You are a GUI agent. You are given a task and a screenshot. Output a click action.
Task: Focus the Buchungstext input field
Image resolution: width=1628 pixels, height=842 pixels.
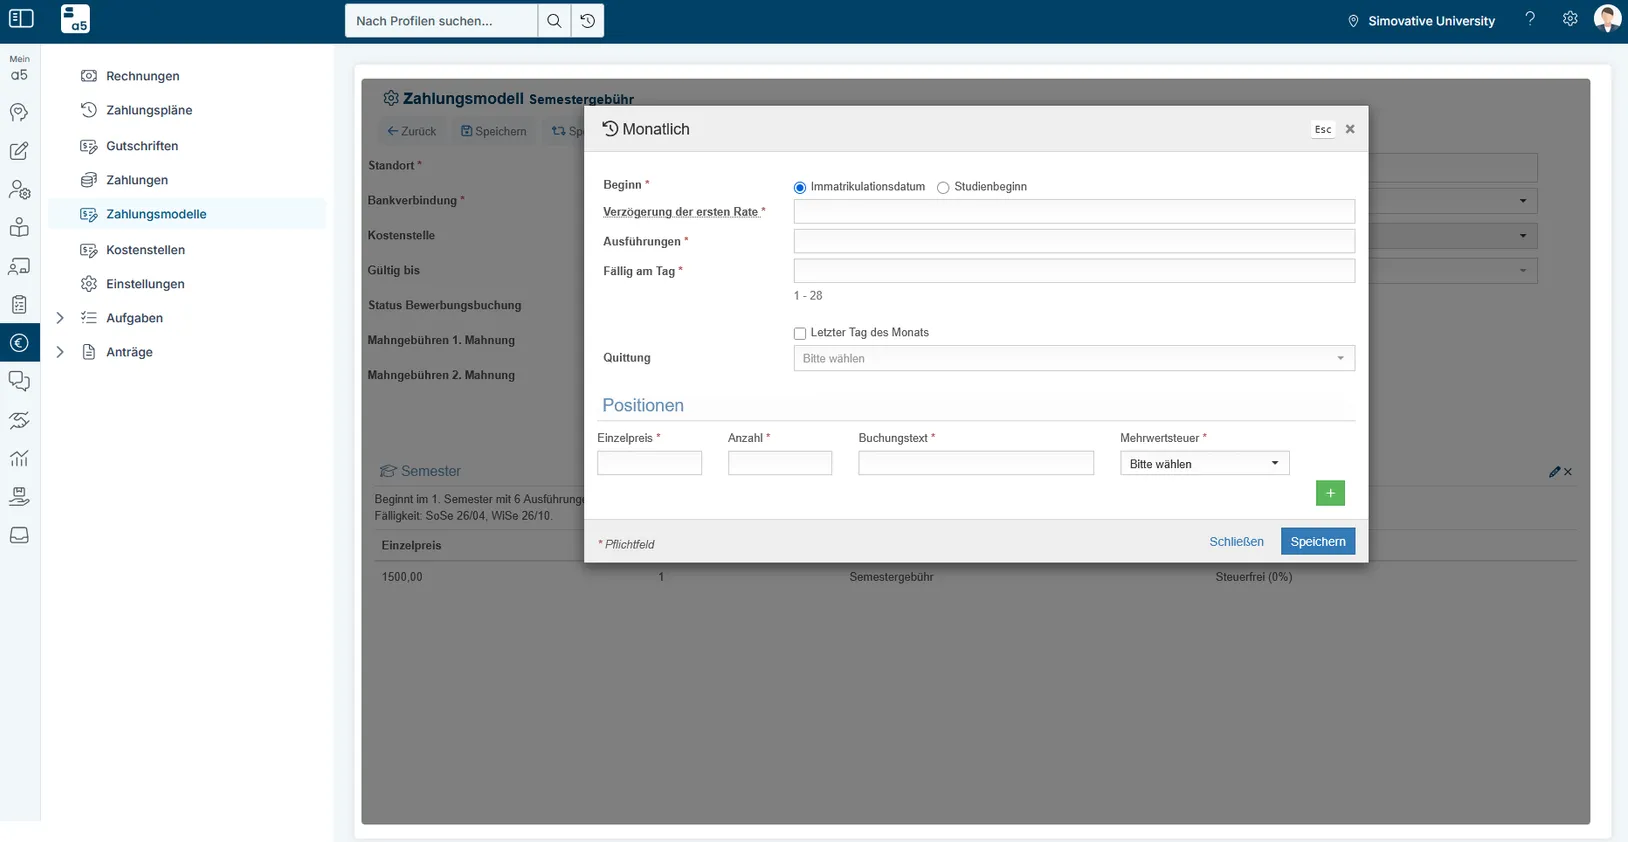(x=976, y=463)
